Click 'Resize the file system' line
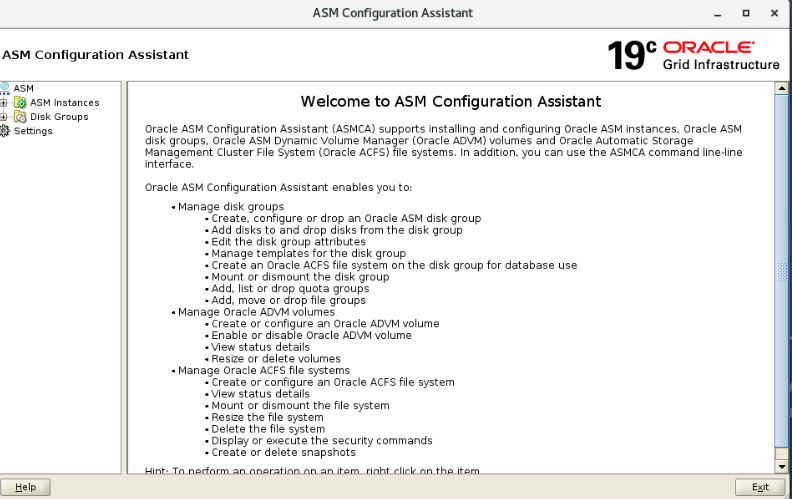This screenshot has height=499, width=792. pos(267,417)
